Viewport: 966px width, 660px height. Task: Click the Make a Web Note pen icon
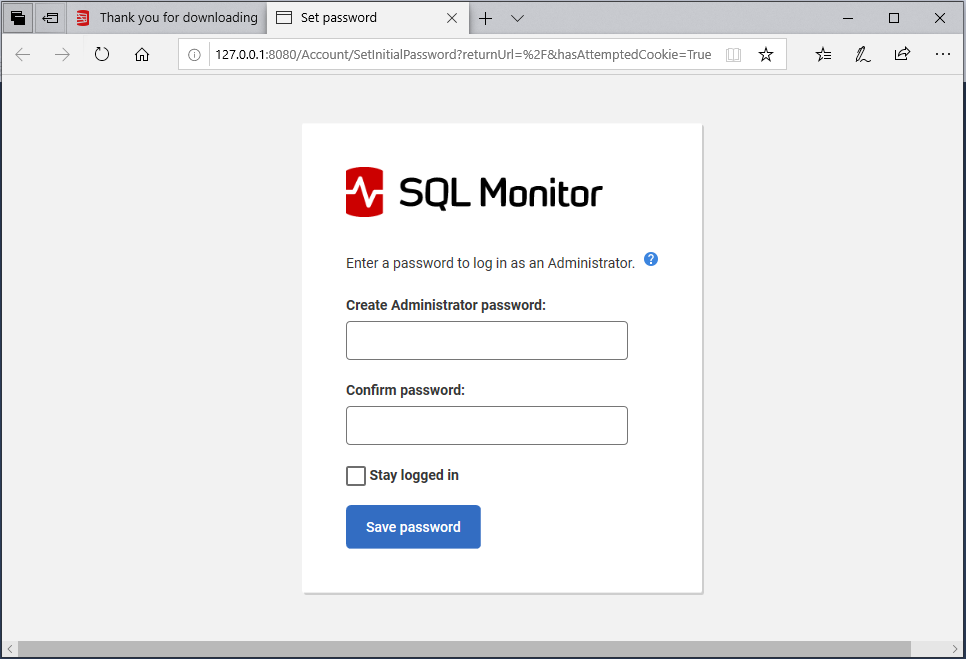(862, 54)
